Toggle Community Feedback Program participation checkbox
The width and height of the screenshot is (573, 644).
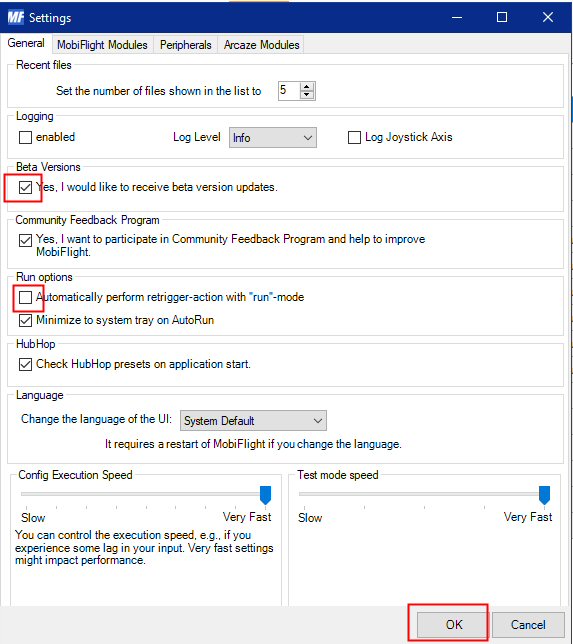(25, 240)
